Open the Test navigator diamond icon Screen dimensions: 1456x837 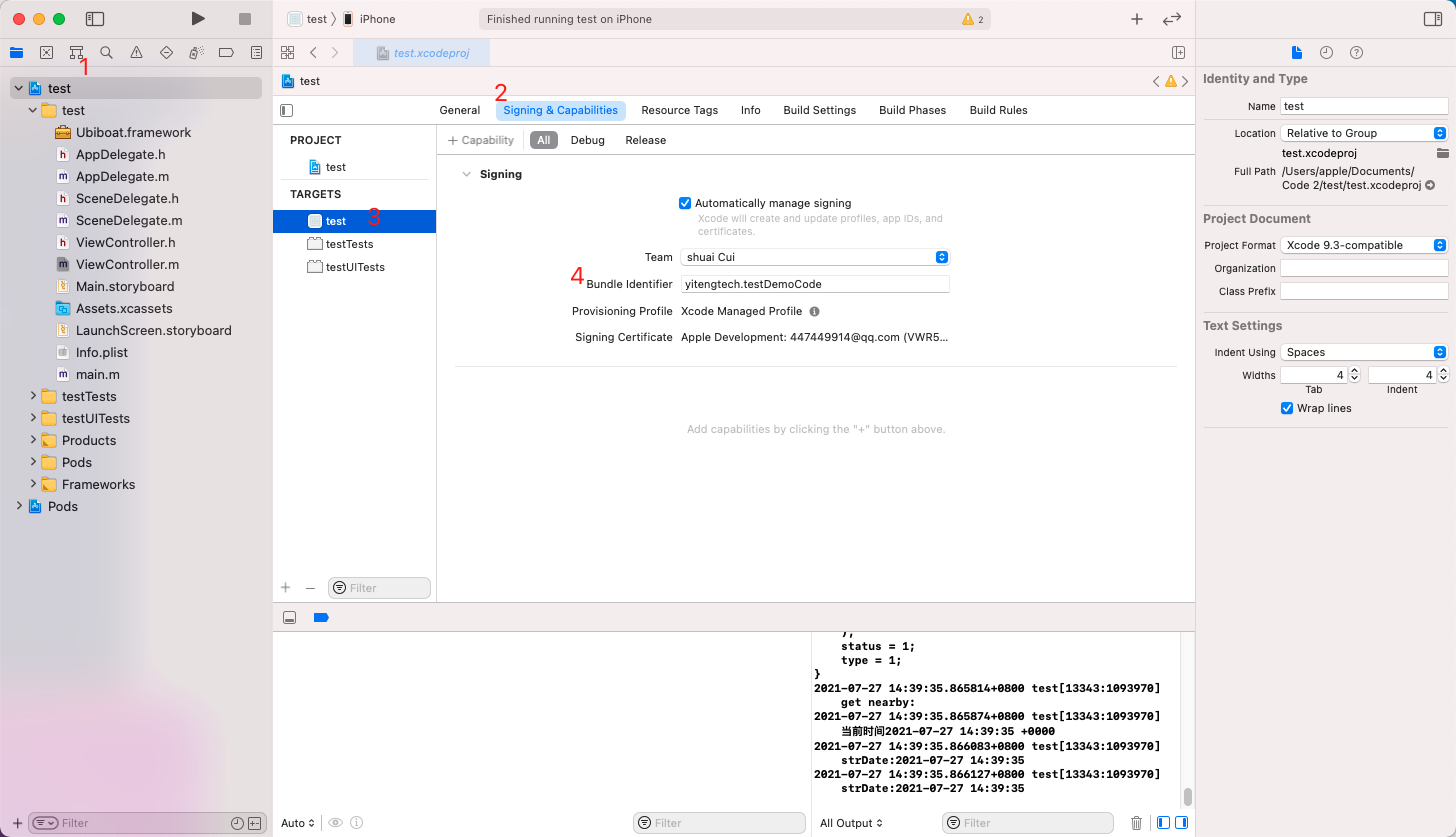pyautogui.click(x=166, y=53)
